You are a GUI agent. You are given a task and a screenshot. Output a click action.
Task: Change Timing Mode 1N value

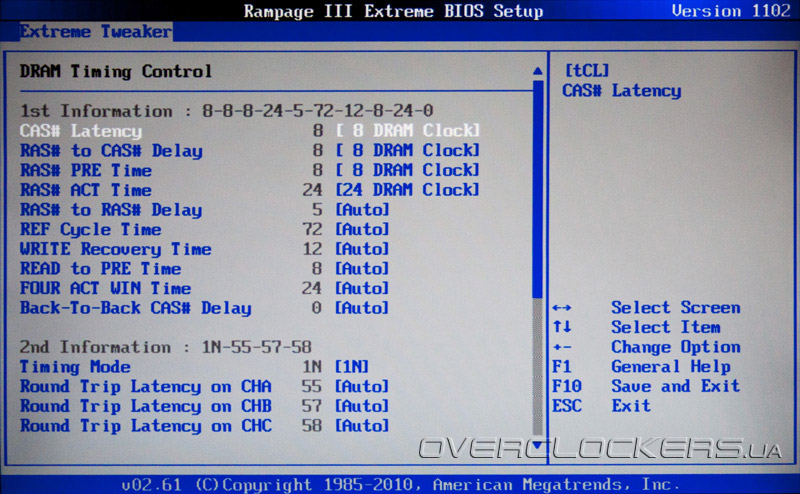(352, 367)
